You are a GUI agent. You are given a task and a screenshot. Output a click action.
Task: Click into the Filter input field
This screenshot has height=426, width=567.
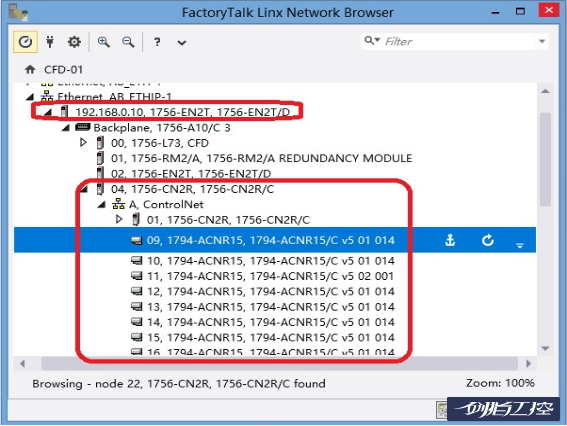pos(459,41)
